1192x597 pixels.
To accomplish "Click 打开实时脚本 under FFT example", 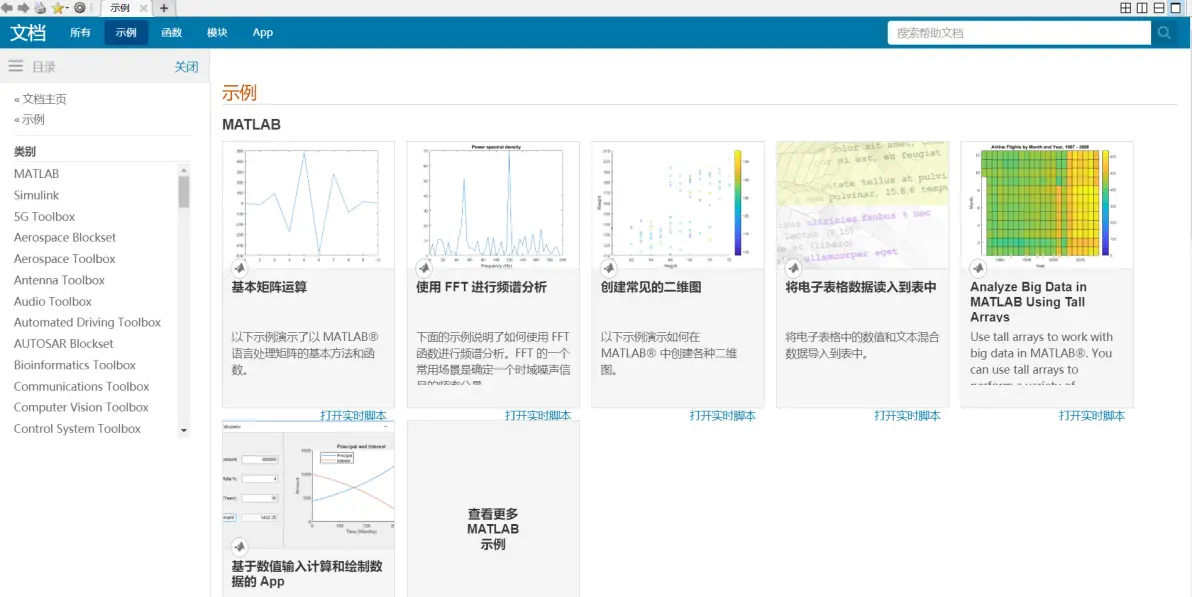I will point(537,415).
